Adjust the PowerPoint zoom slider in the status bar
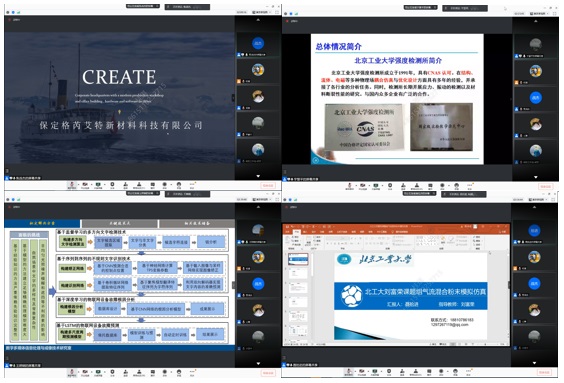Viewport: 564px width, 383px height. (x=486, y=345)
